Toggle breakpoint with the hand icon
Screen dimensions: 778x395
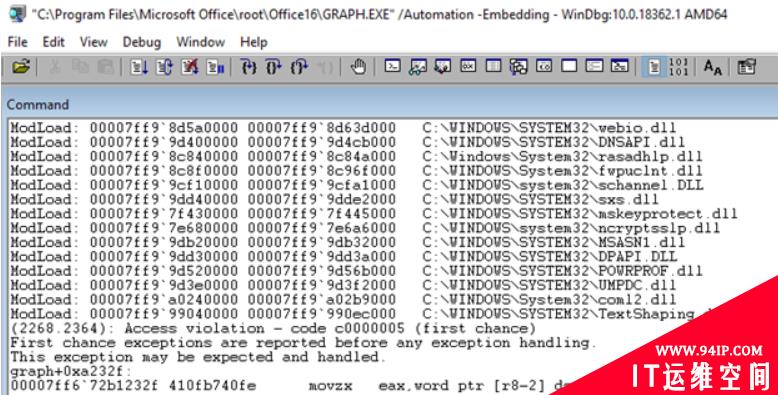click(358, 66)
